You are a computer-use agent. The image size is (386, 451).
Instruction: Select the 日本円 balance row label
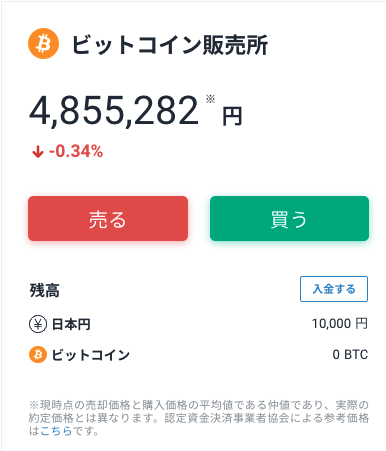click(71, 324)
